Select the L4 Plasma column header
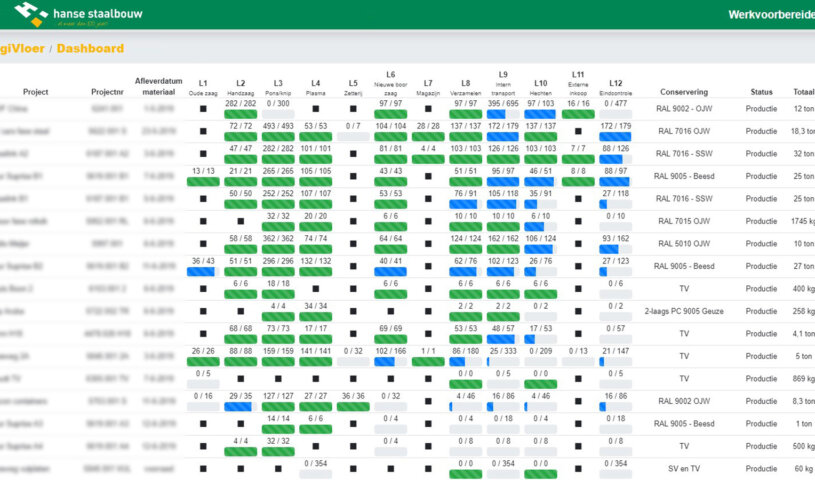 tap(316, 87)
